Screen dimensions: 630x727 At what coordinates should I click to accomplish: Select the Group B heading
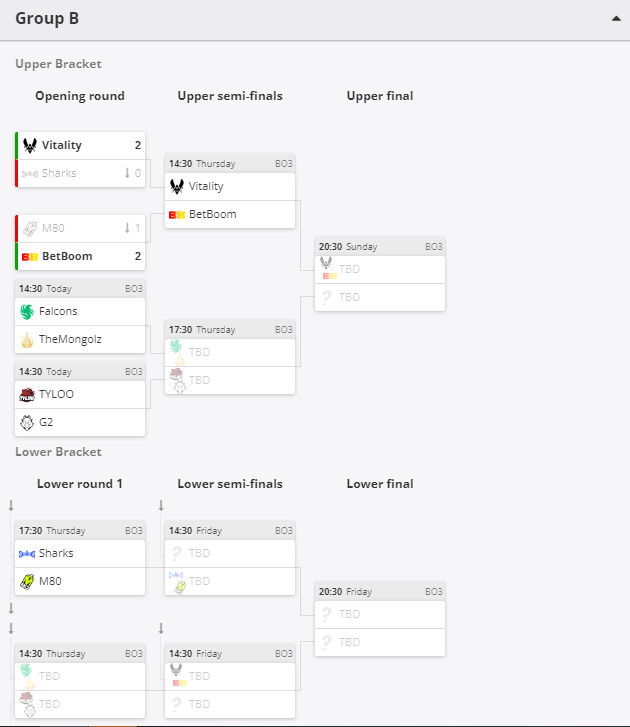pos(47,19)
